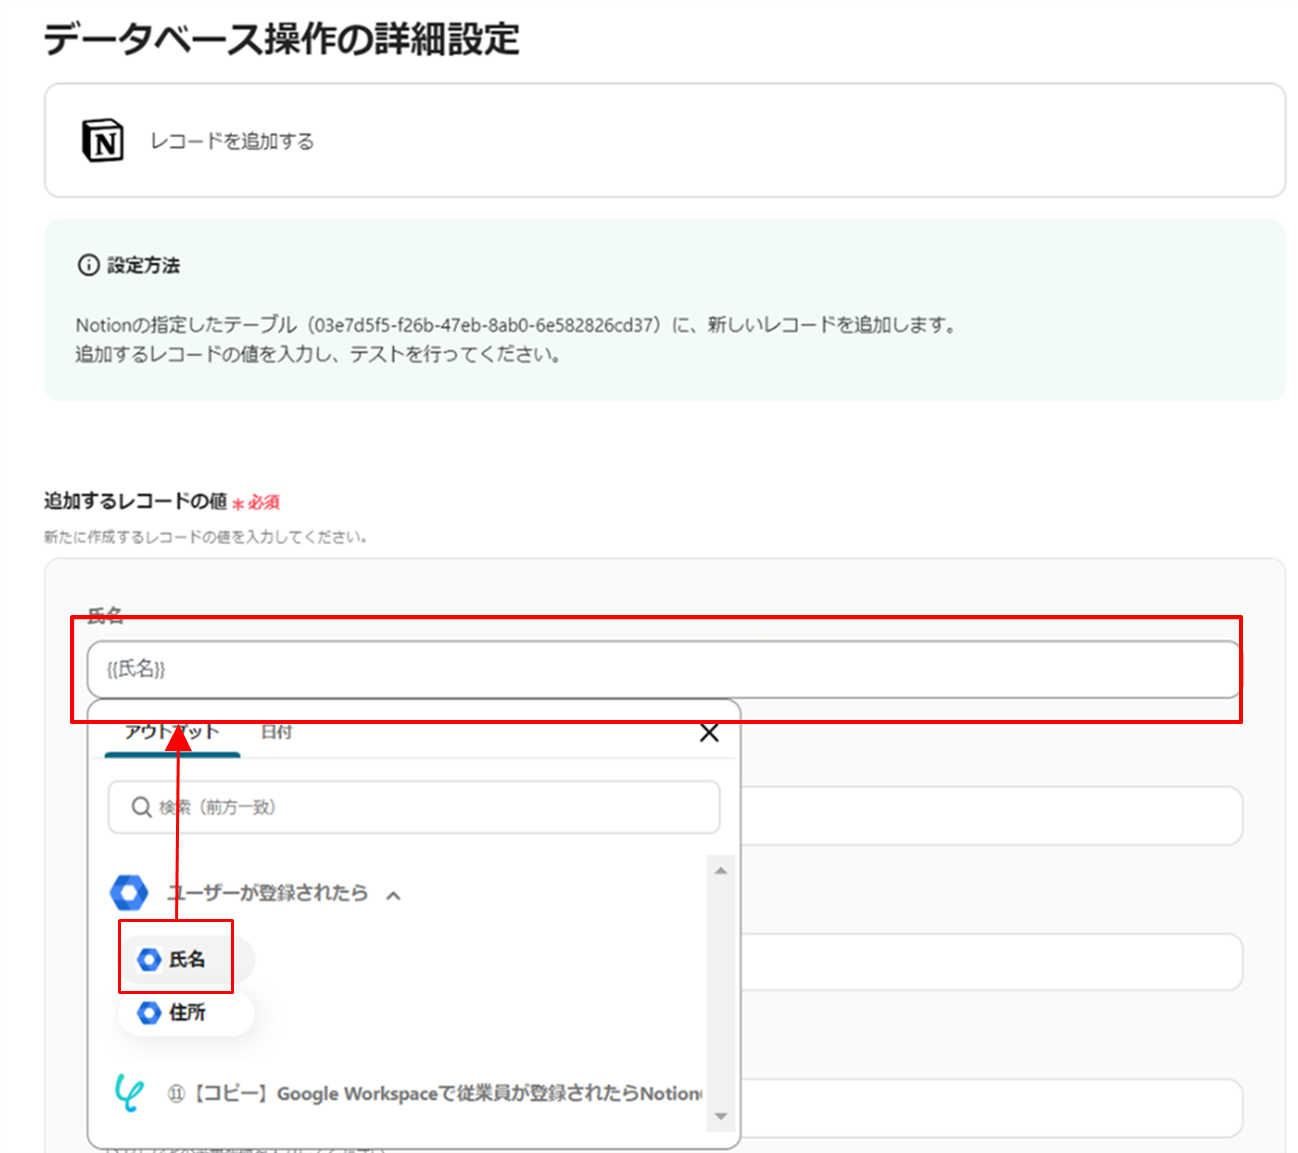The width and height of the screenshot is (1298, 1153).
Task: Click the magnifier icon in search box
Action: coord(141,807)
